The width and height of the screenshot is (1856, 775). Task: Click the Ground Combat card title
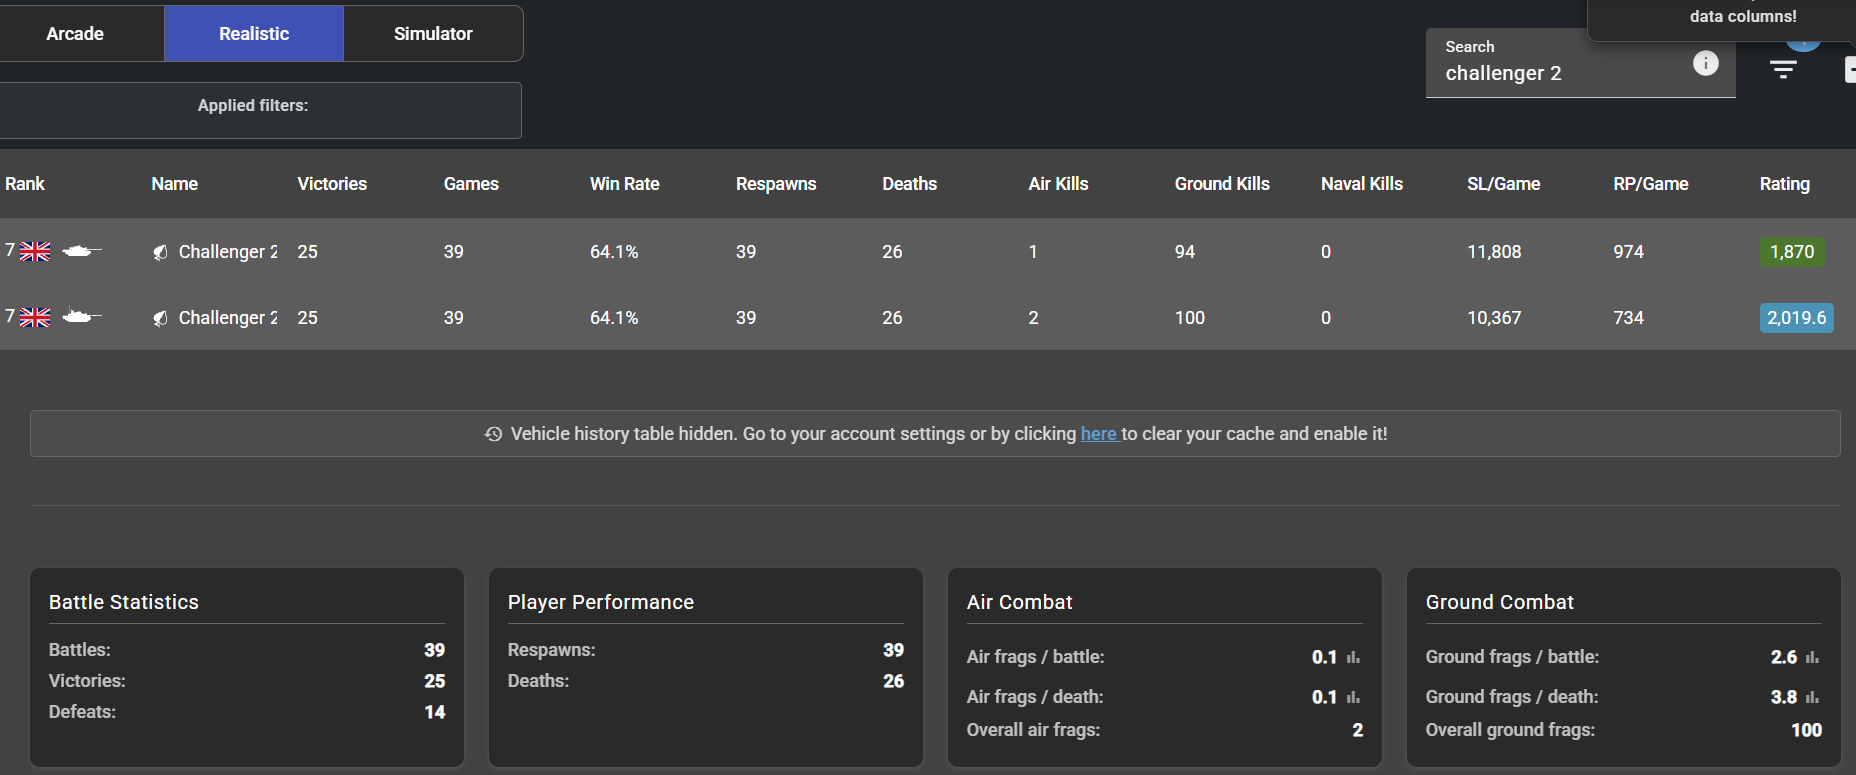click(x=1500, y=602)
